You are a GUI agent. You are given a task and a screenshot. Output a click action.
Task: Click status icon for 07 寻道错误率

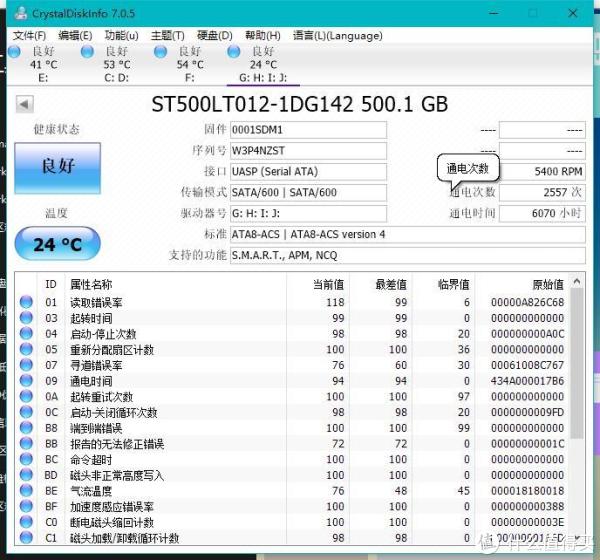[26, 365]
